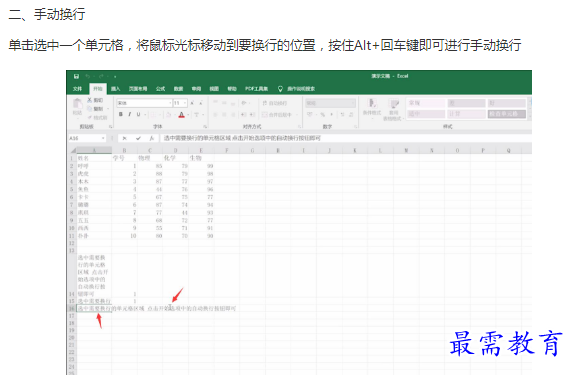The height and width of the screenshot is (375, 571).
Task: Click the select-all corner of the sheet
Action: (x=73, y=150)
